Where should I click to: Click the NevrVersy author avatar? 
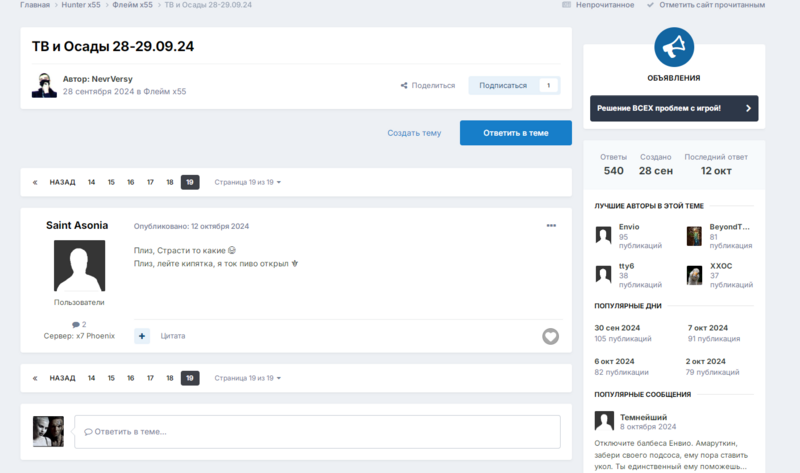tap(44, 85)
